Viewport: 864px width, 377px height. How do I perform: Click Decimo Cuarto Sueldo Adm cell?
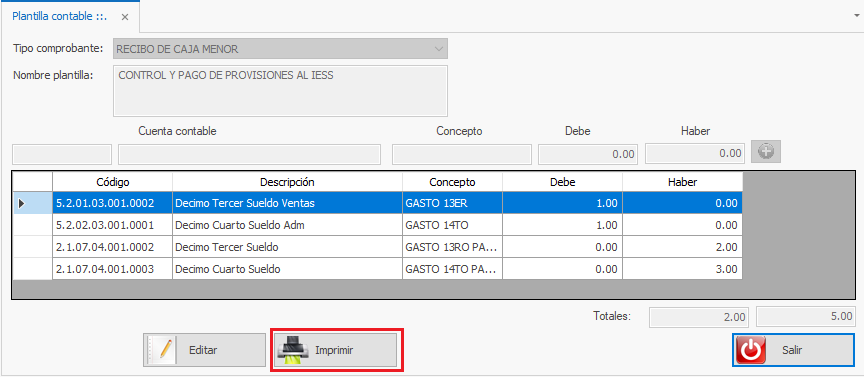(x=287, y=225)
